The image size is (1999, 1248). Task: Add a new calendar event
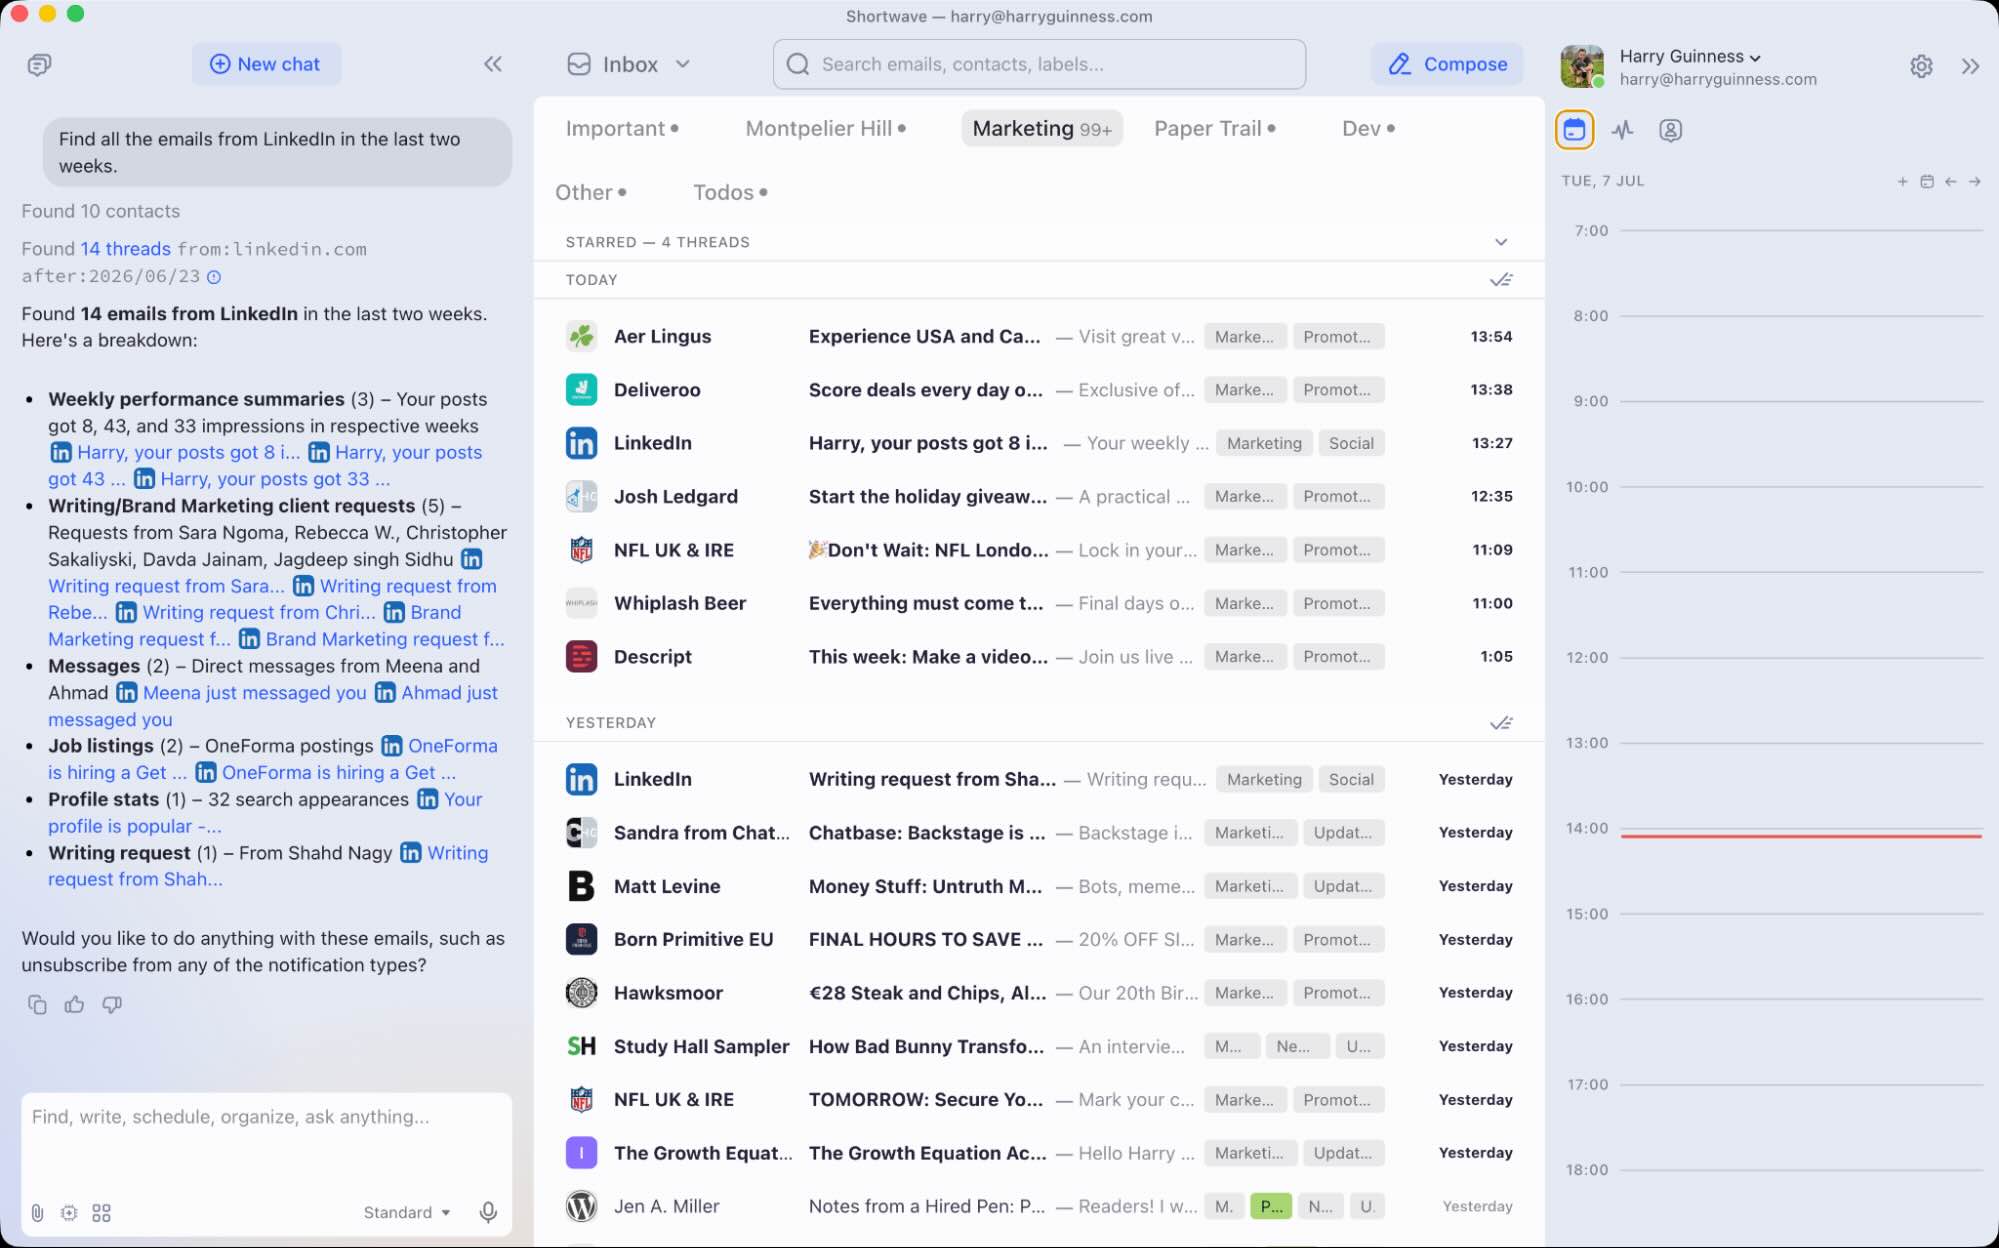coord(1902,181)
